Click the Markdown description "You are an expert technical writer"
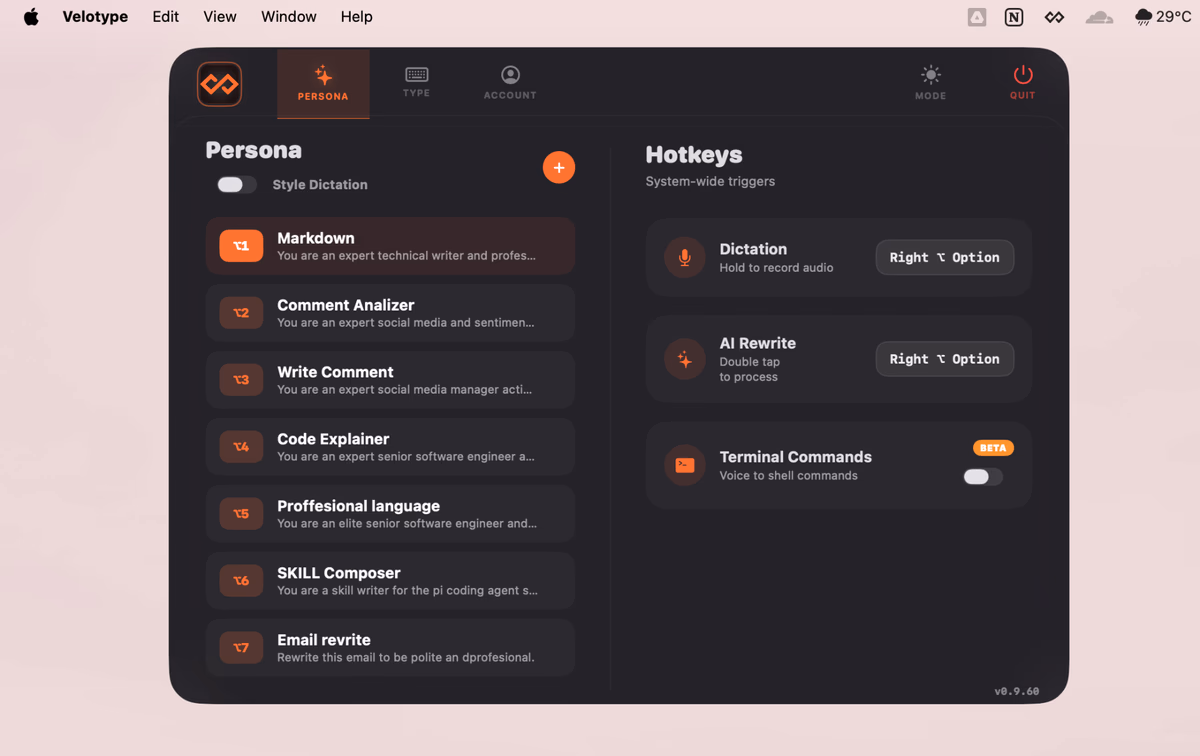 (406, 256)
